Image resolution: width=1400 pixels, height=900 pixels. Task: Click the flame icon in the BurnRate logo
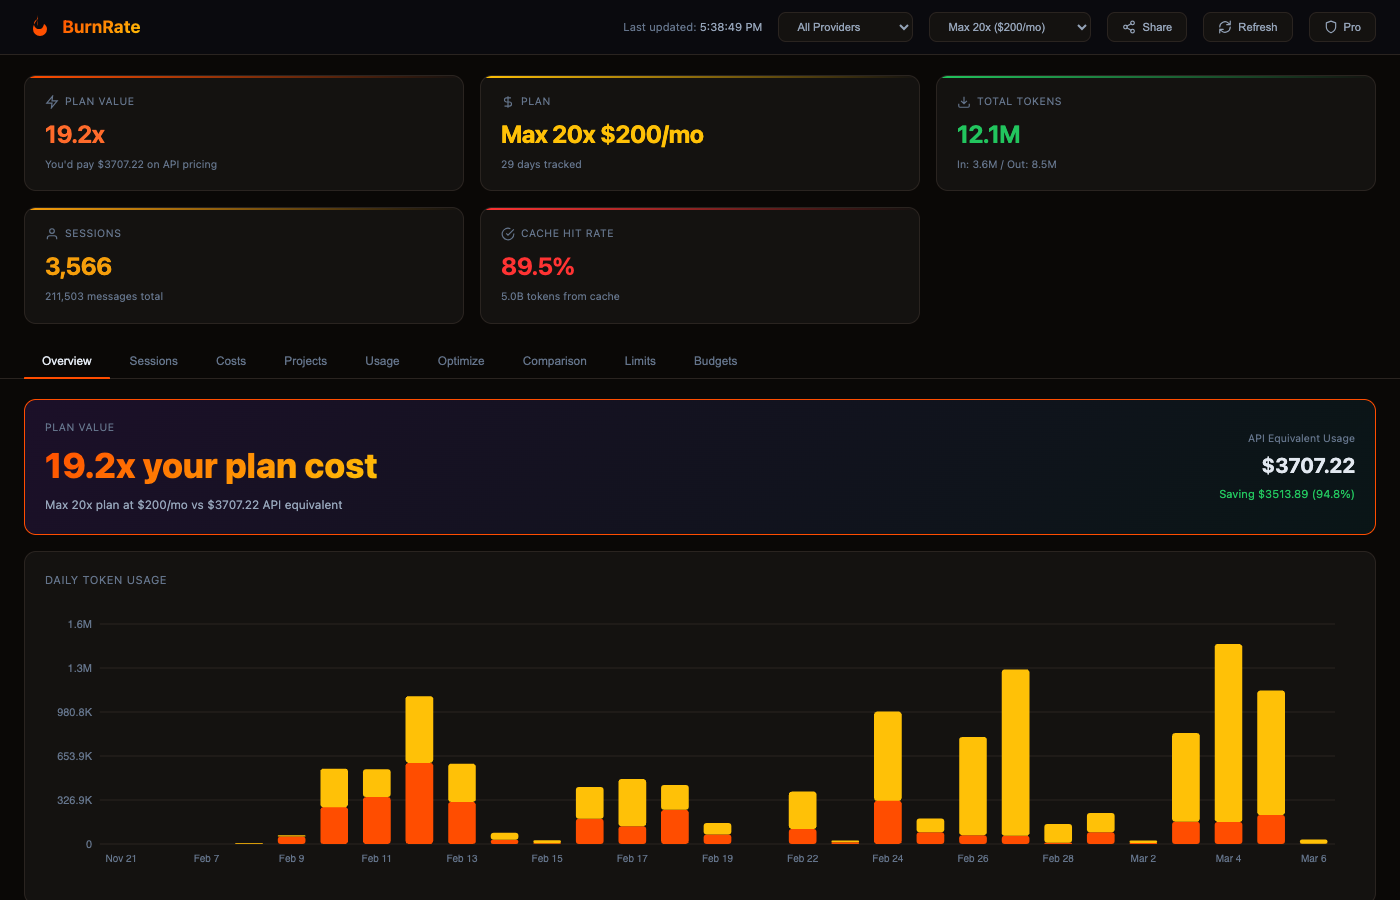click(39, 26)
